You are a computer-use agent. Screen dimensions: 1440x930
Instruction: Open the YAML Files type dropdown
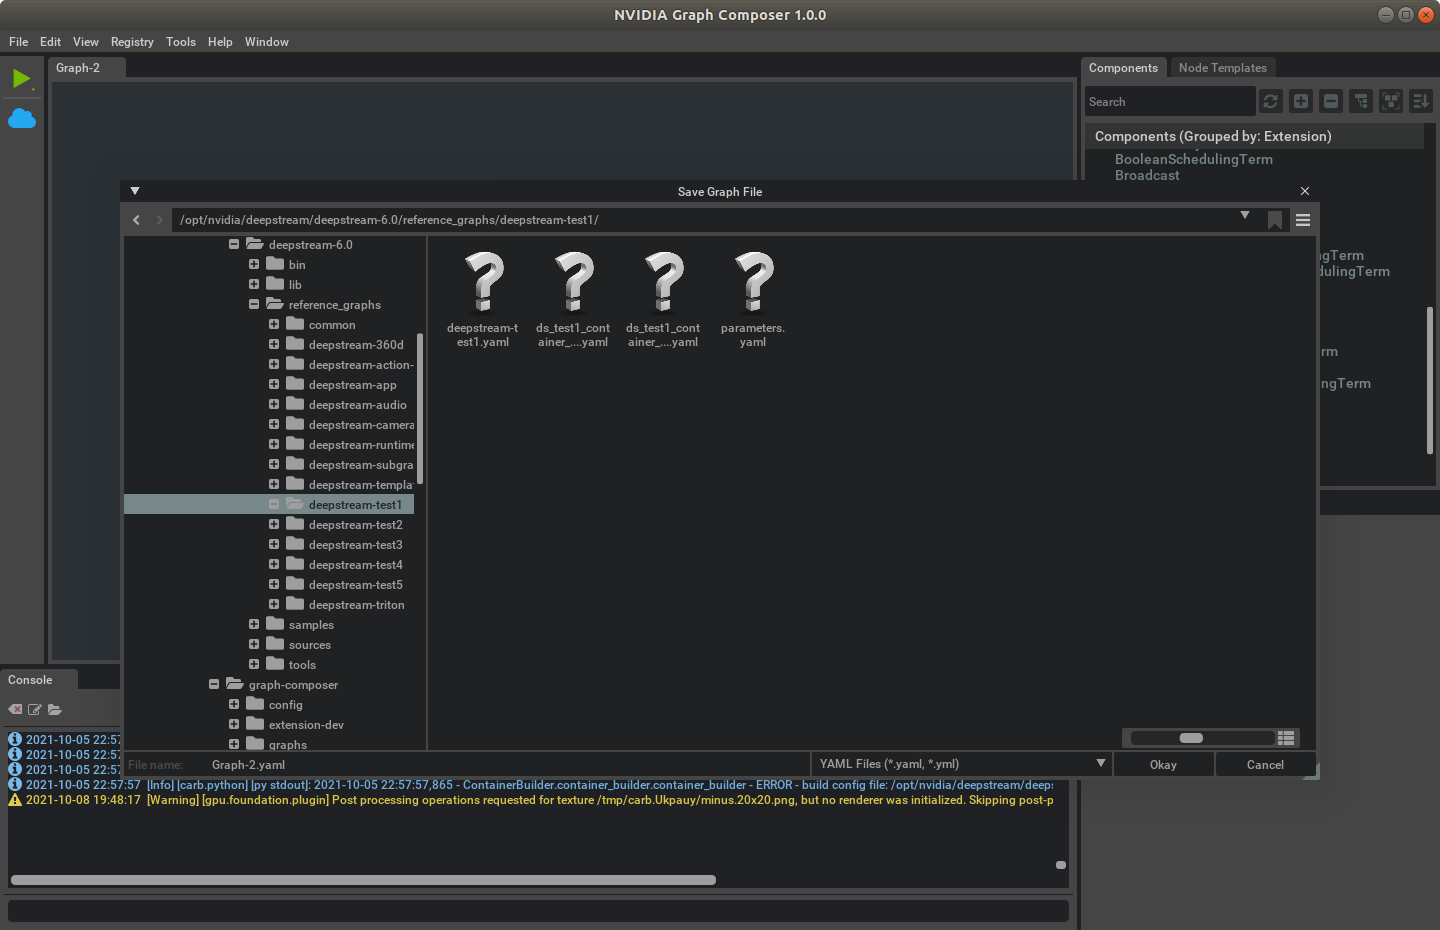click(x=961, y=764)
